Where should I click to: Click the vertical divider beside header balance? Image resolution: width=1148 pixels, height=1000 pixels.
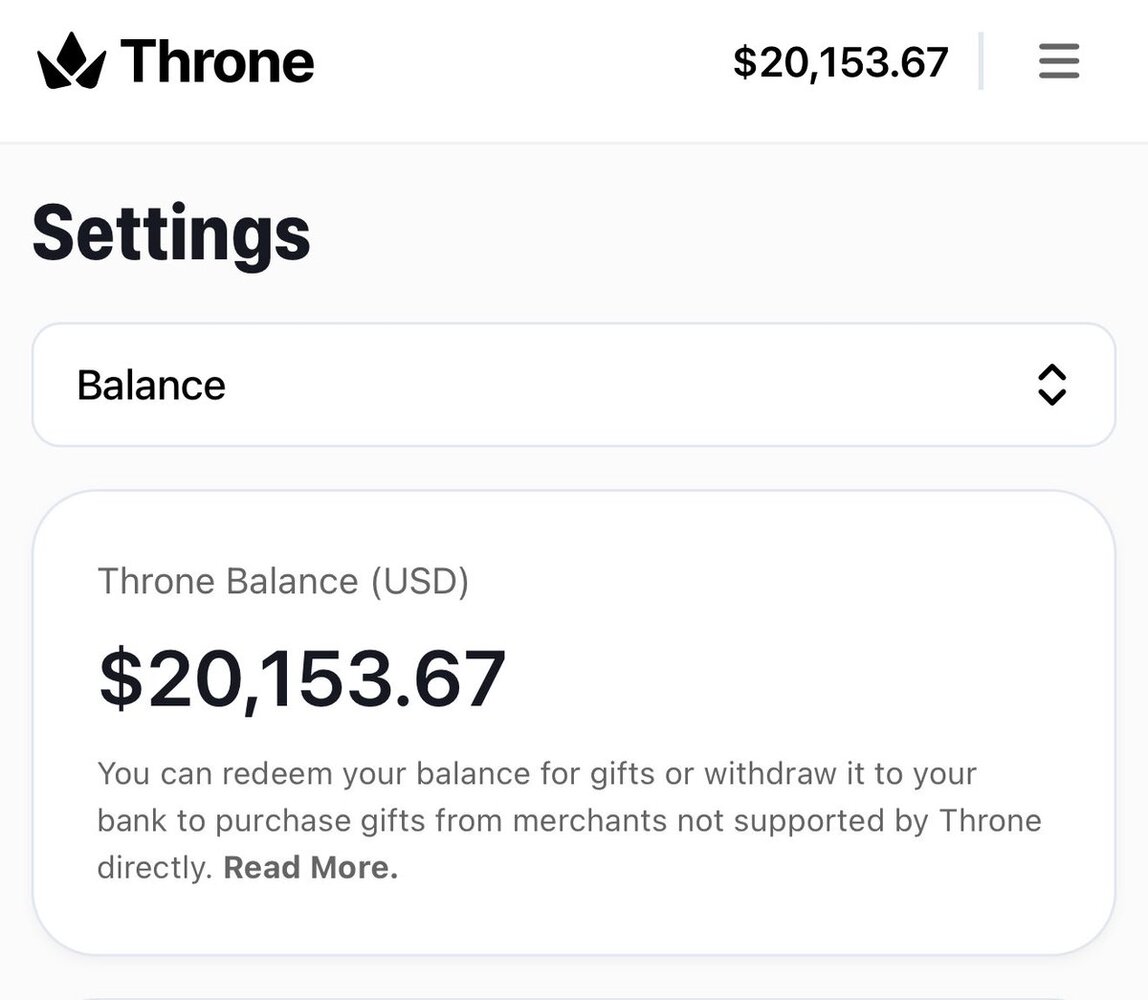pos(981,61)
